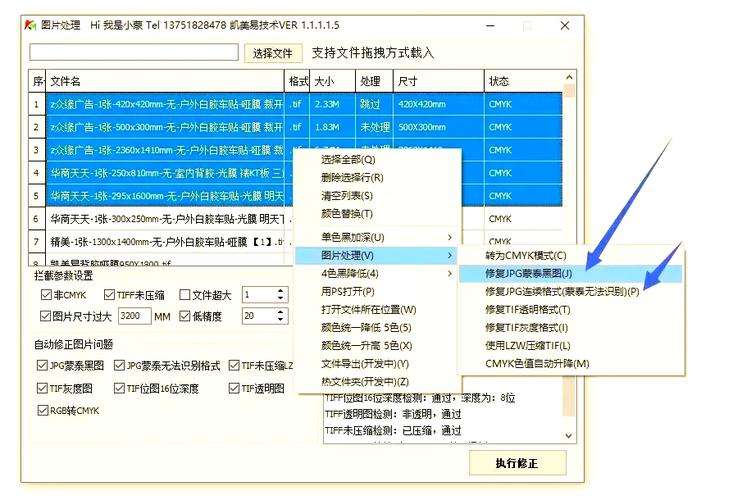
Task: Toggle the TIF透明图 checkbox
Action: (x=234, y=388)
